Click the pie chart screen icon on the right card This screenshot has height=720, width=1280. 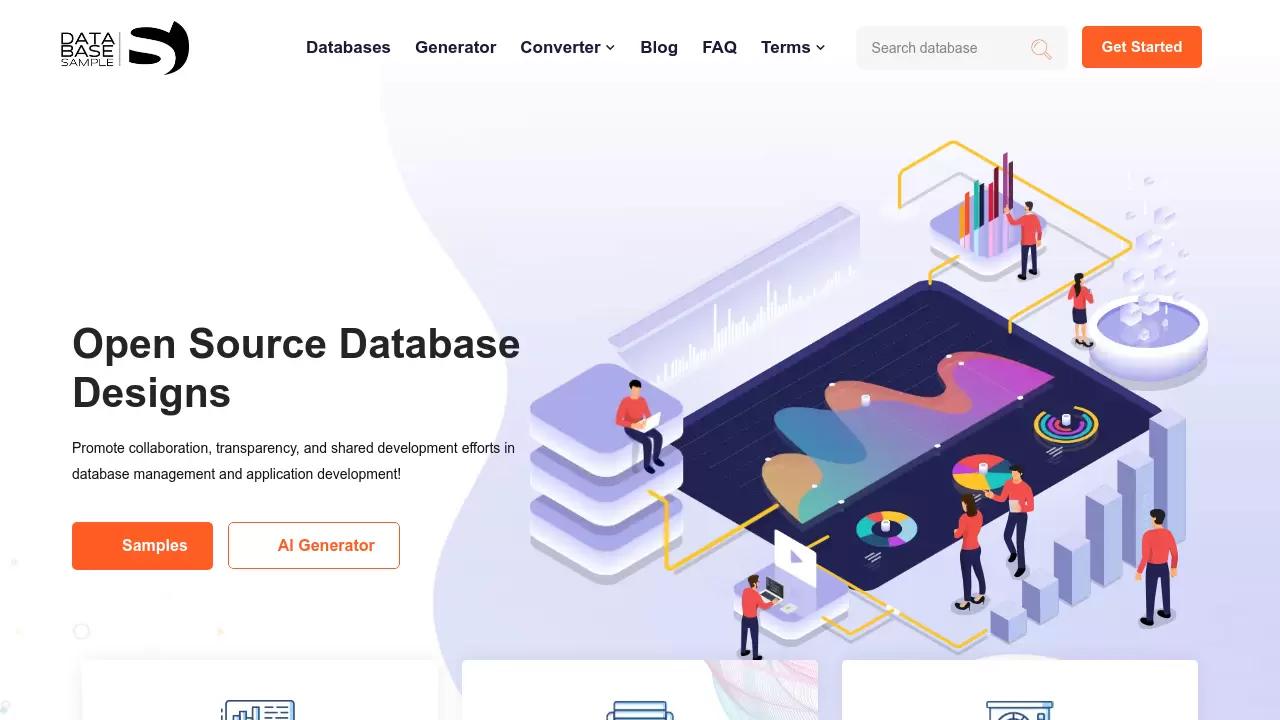pos(1020,710)
